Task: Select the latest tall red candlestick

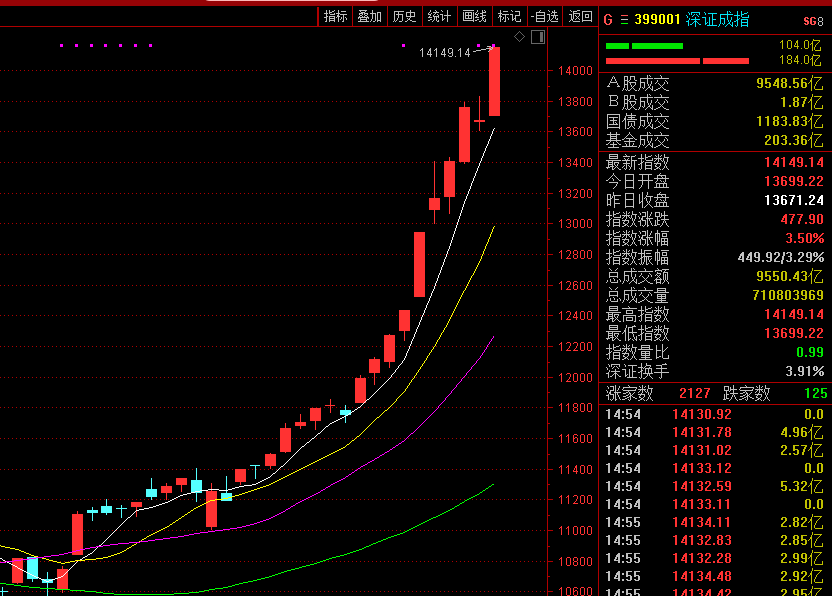Action: (x=494, y=81)
